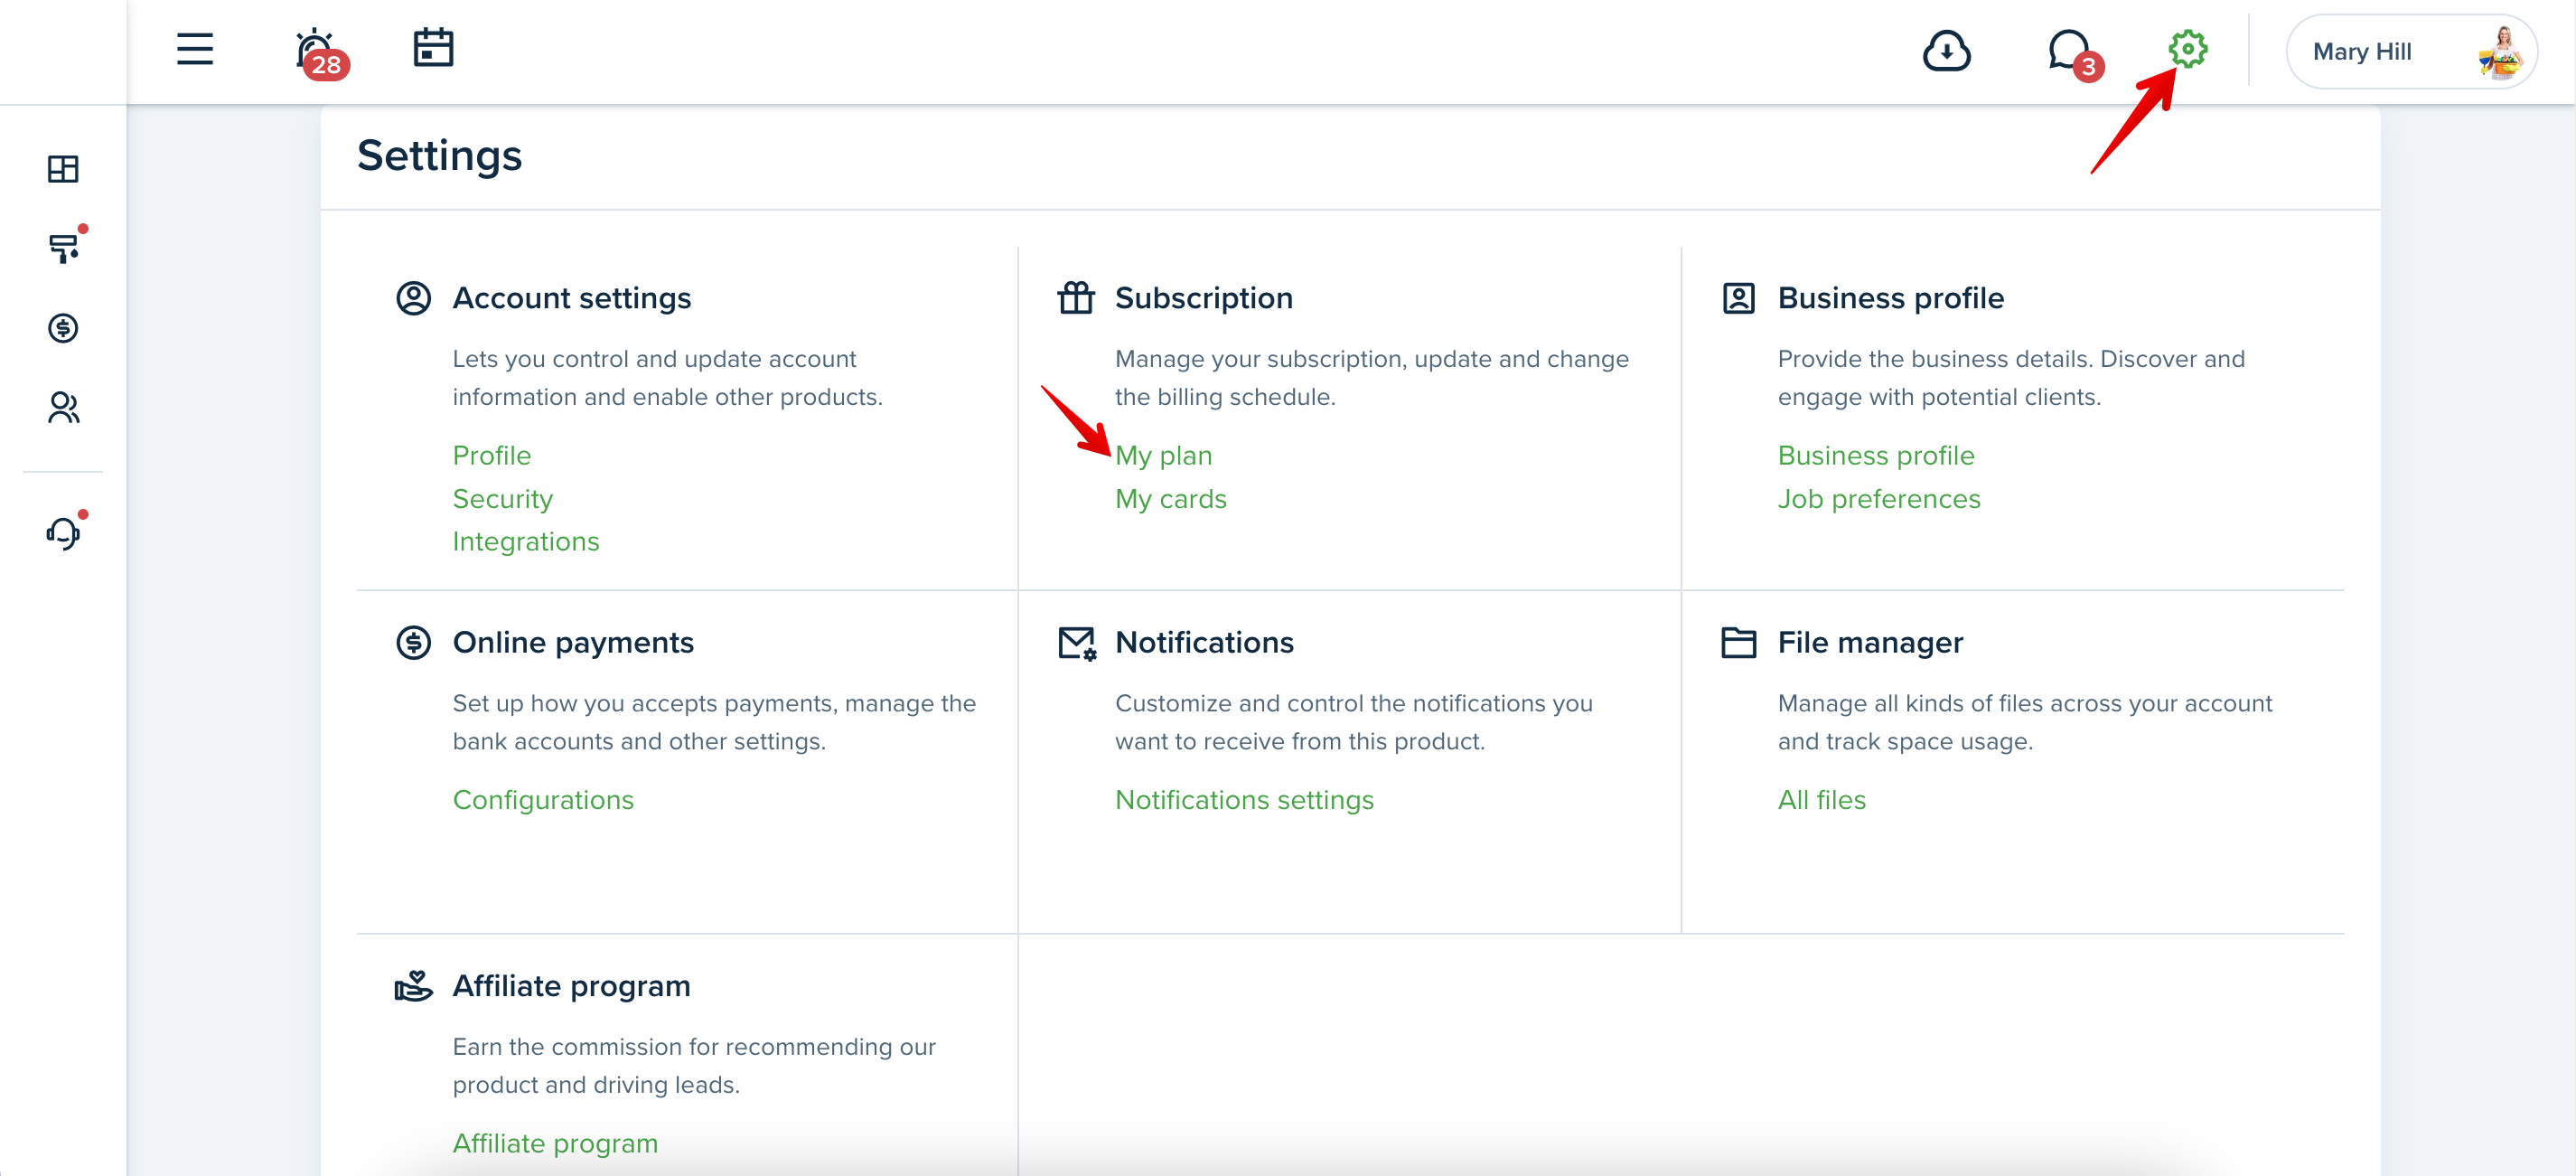The width and height of the screenshot is (2576, 1176).
Task: Click the Subscription gift icon
Action: pyautogui.click(x=1076, y=298)
